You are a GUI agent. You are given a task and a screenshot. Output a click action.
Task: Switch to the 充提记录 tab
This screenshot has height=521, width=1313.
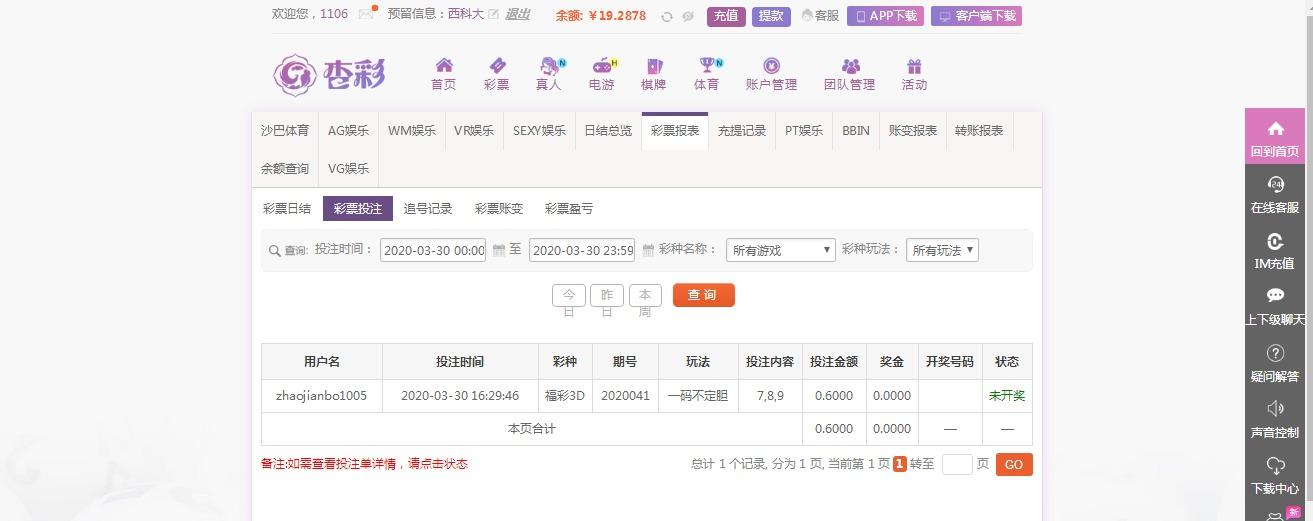[x=742, y=131]
